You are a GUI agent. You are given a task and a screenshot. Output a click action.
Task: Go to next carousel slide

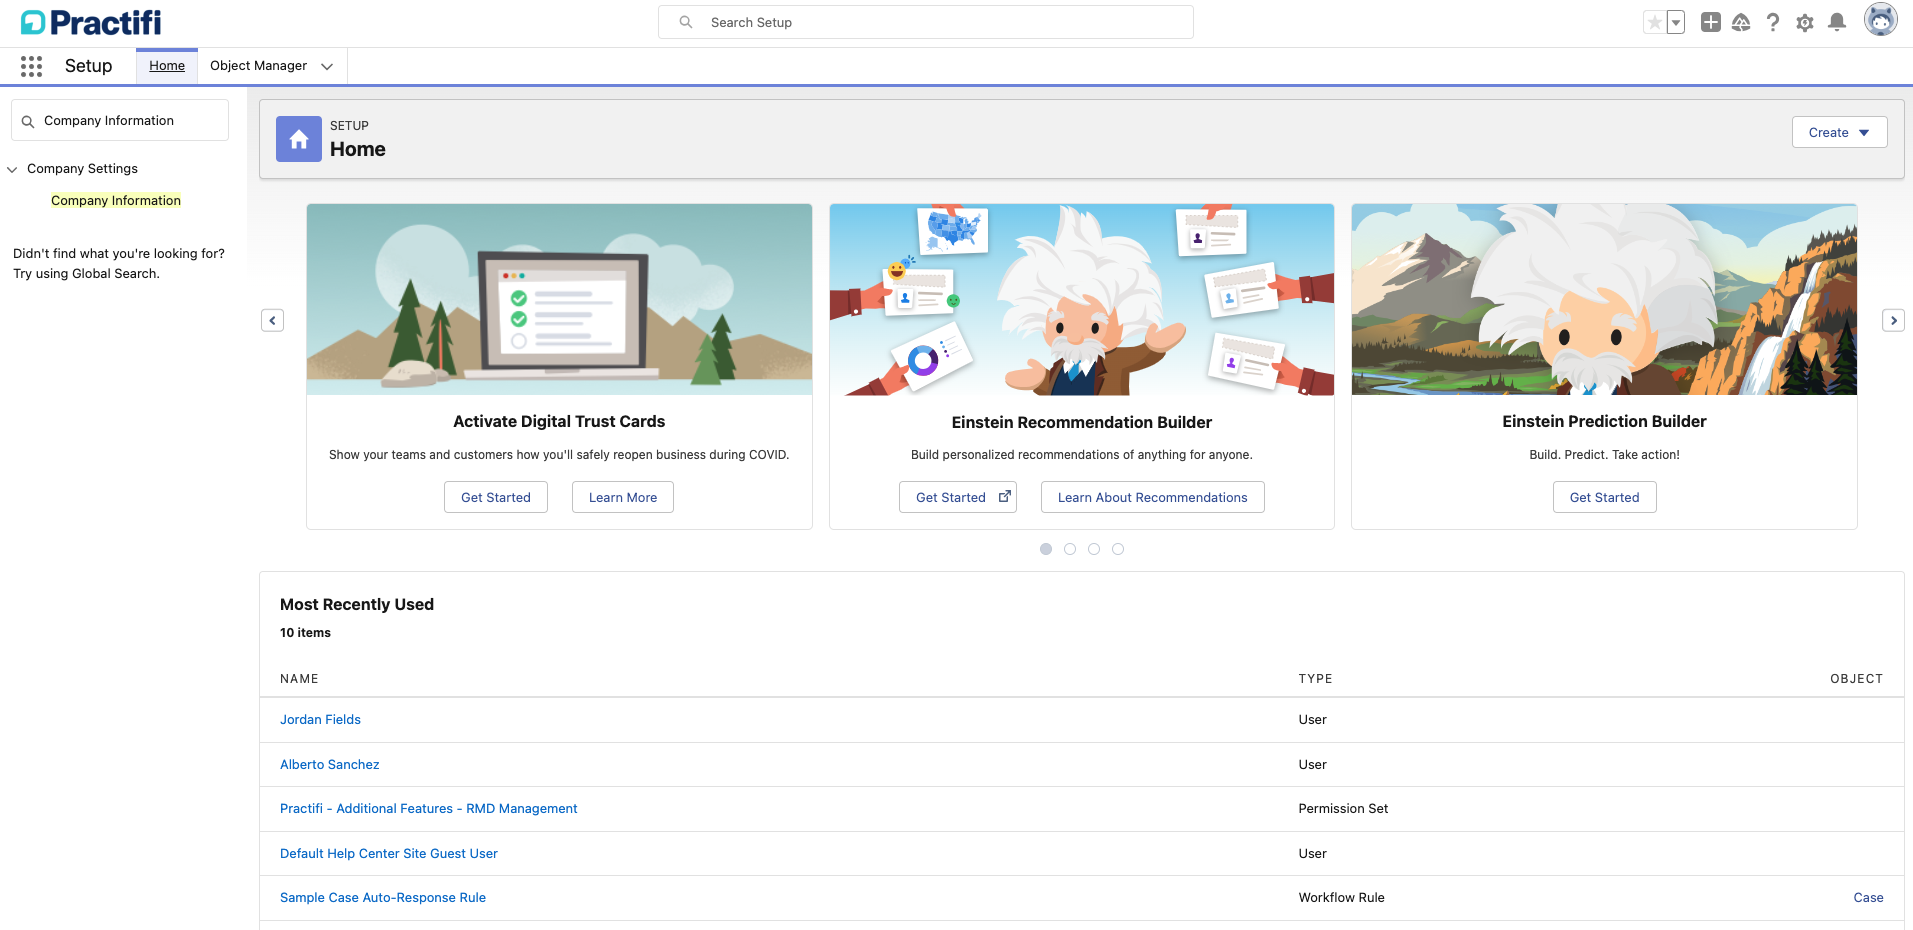tap(1893, 320)
